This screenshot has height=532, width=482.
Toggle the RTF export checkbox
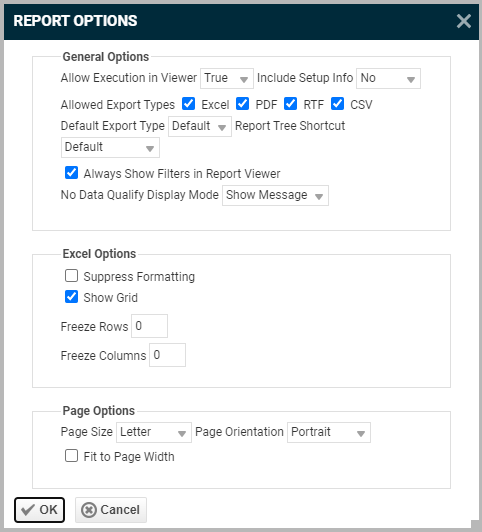pyautogui.click(x=290, y=104)
